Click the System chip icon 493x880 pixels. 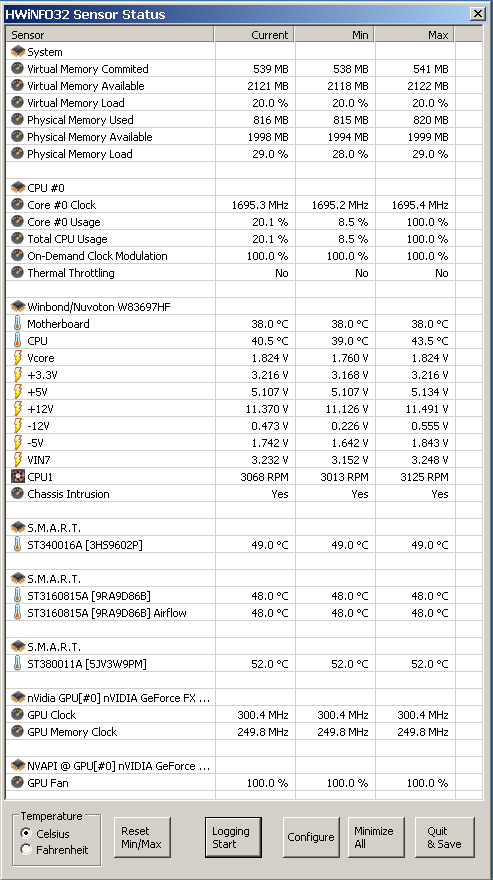[x=18, y=52]
